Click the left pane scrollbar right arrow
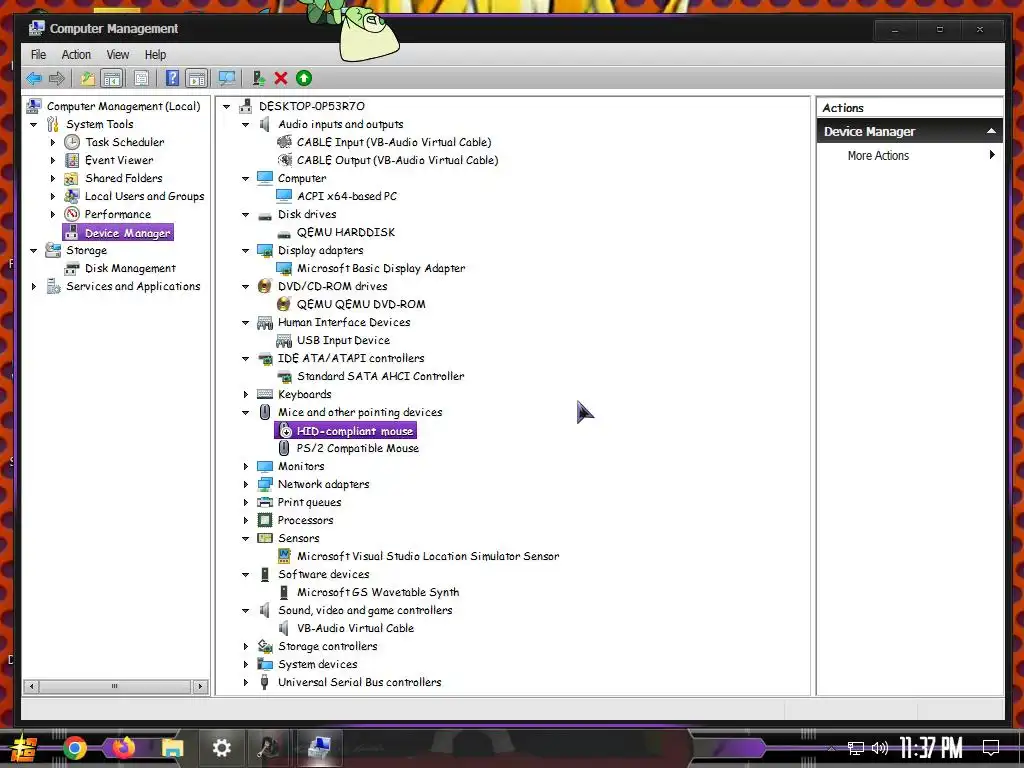Screen dimensions: 1024x768 click(x=200, y=686)
